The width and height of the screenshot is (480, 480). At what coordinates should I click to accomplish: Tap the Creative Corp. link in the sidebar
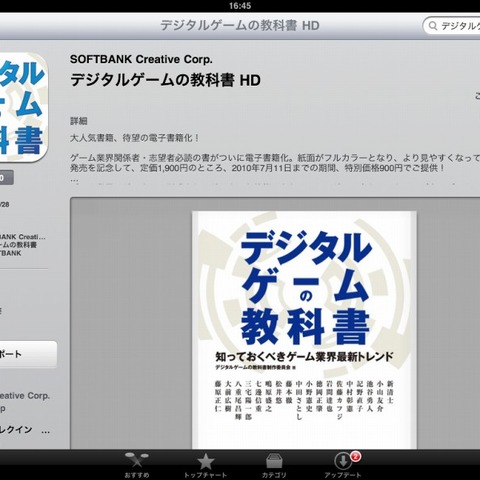tap(25, 396)
